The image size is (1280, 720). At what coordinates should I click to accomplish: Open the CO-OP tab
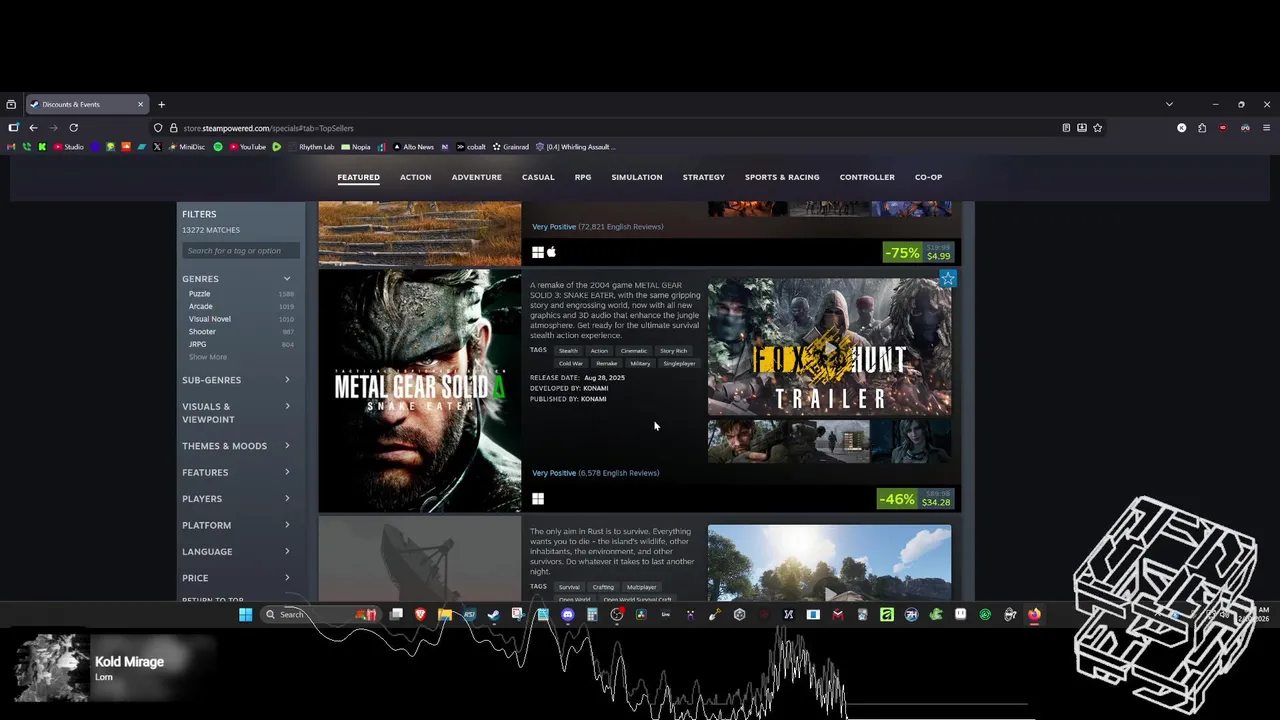tap(928, 177)
